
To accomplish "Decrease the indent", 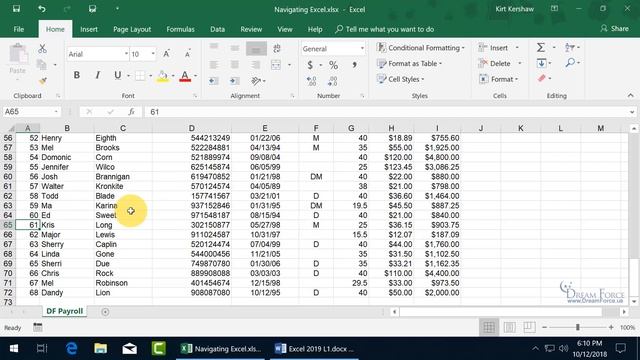I will click(x=213, y=81).
